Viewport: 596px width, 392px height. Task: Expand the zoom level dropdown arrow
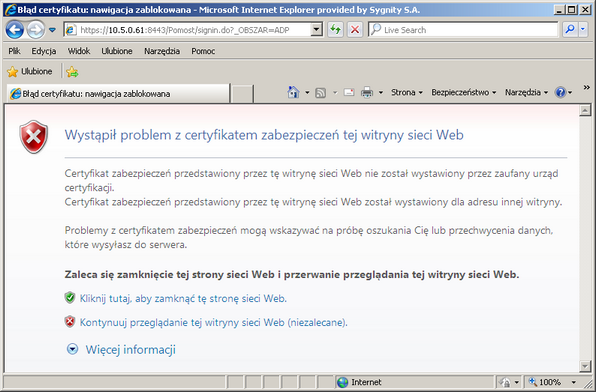tap(574, 382)
